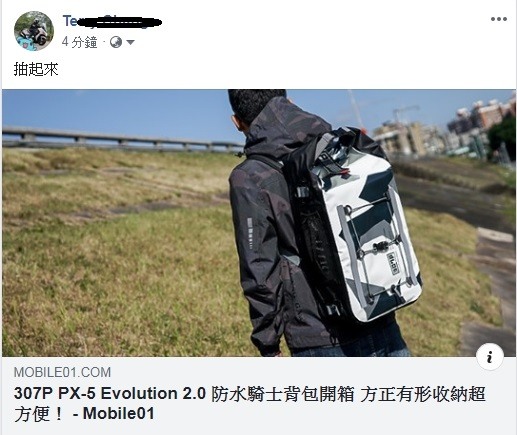517x435 pixels.
Task: Expand the audience dropdown arrow
Action: [130, 42]
